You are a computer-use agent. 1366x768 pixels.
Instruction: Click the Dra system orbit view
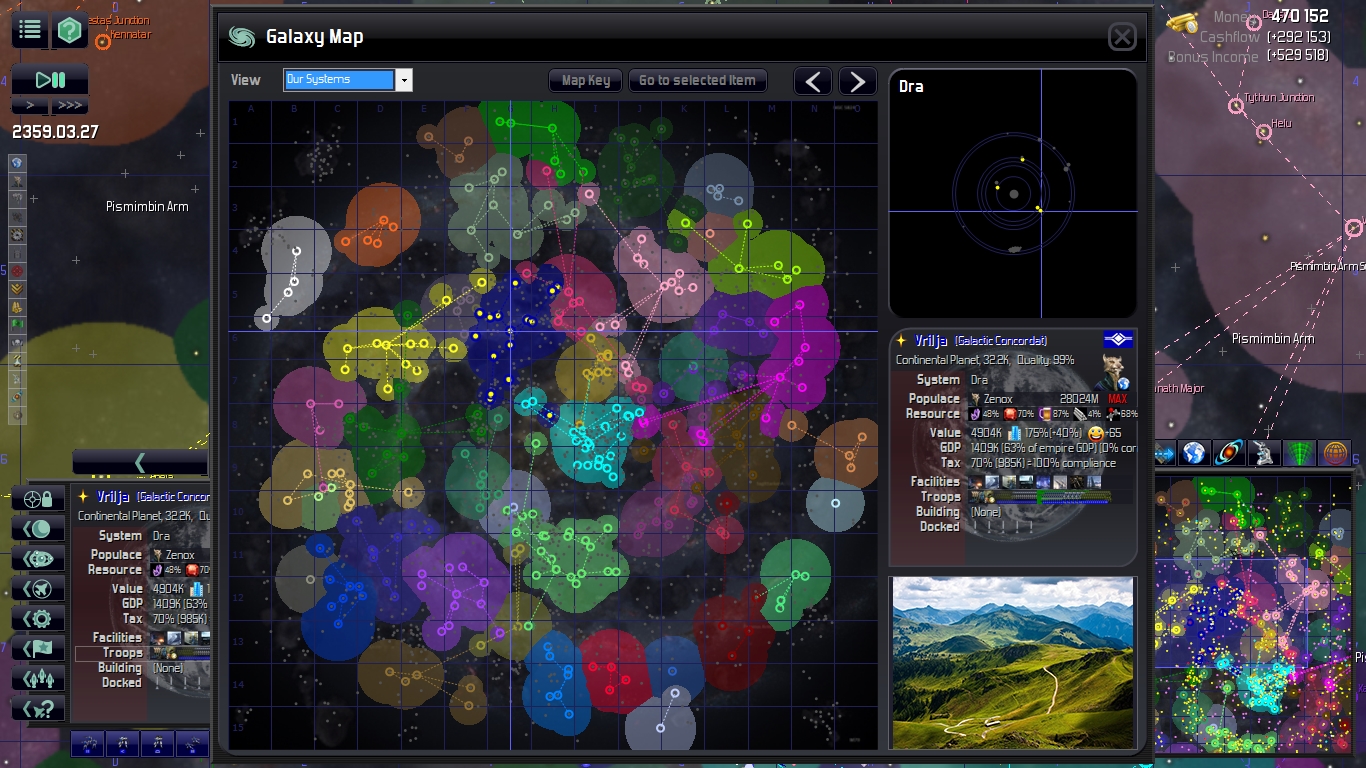click(1013, 194)
